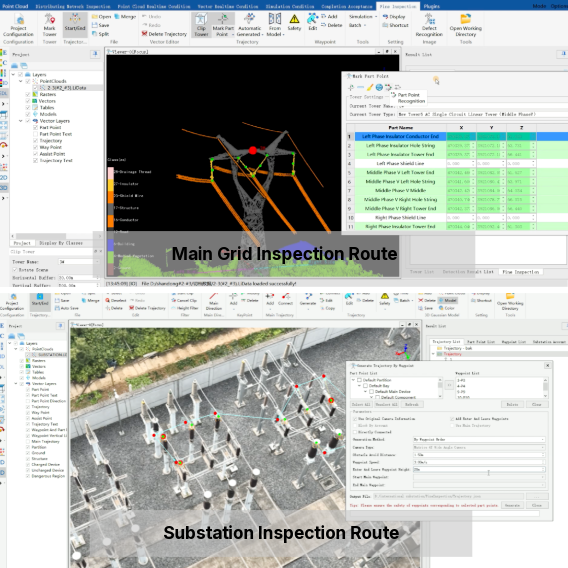568x568 pixels.
Task: Click Split in the File group
Action: point(100,34)
